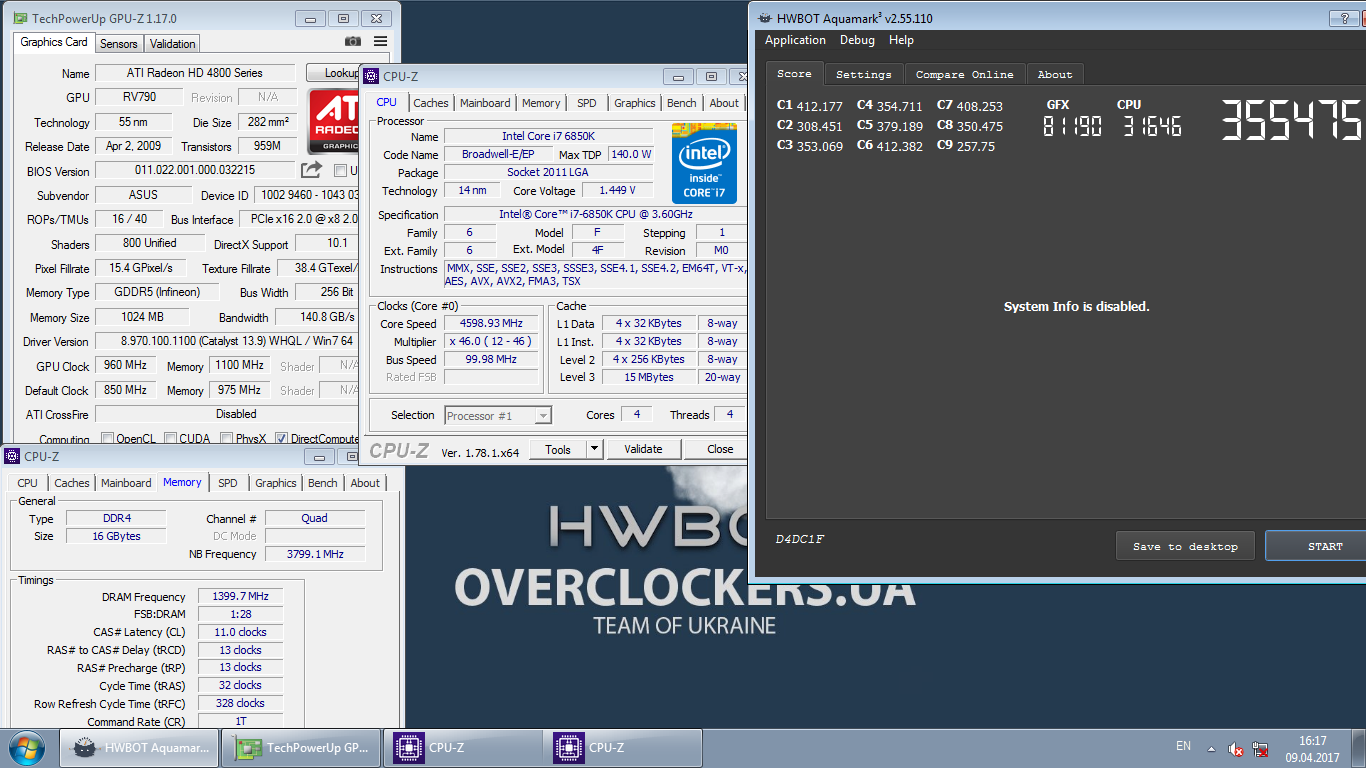Click the BIOS version value 011.022.001.000.032215
1366x768 pixels.
click(195, 170)
